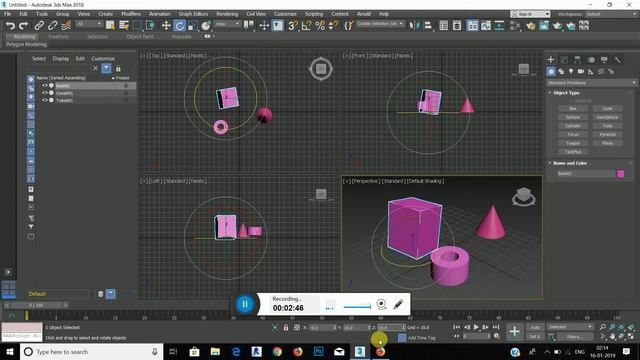Open the Graph Editors menu
The height and width of the screenshot is (360, 640).
click(x=193, y=14)
